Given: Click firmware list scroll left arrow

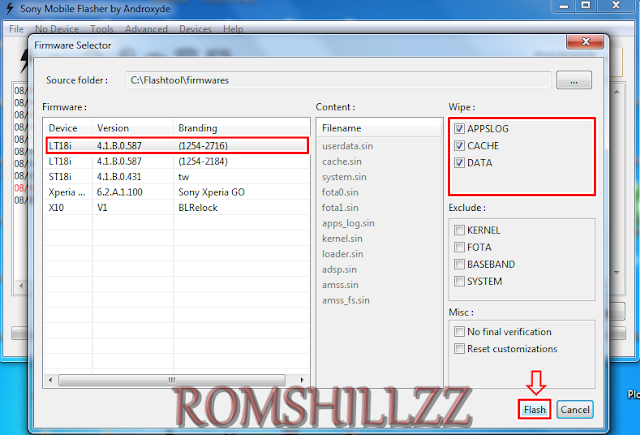Looking at the screenshot, I should point(50,380).
